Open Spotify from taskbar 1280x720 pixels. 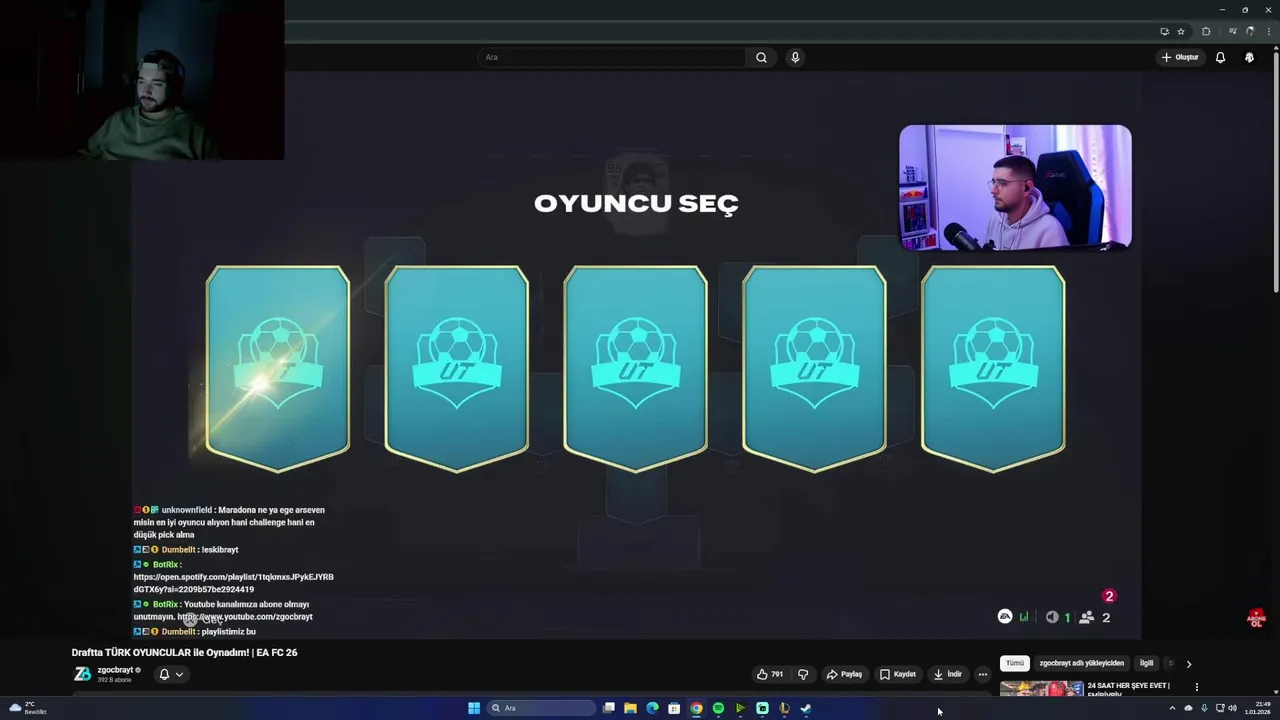coord(718,708)
